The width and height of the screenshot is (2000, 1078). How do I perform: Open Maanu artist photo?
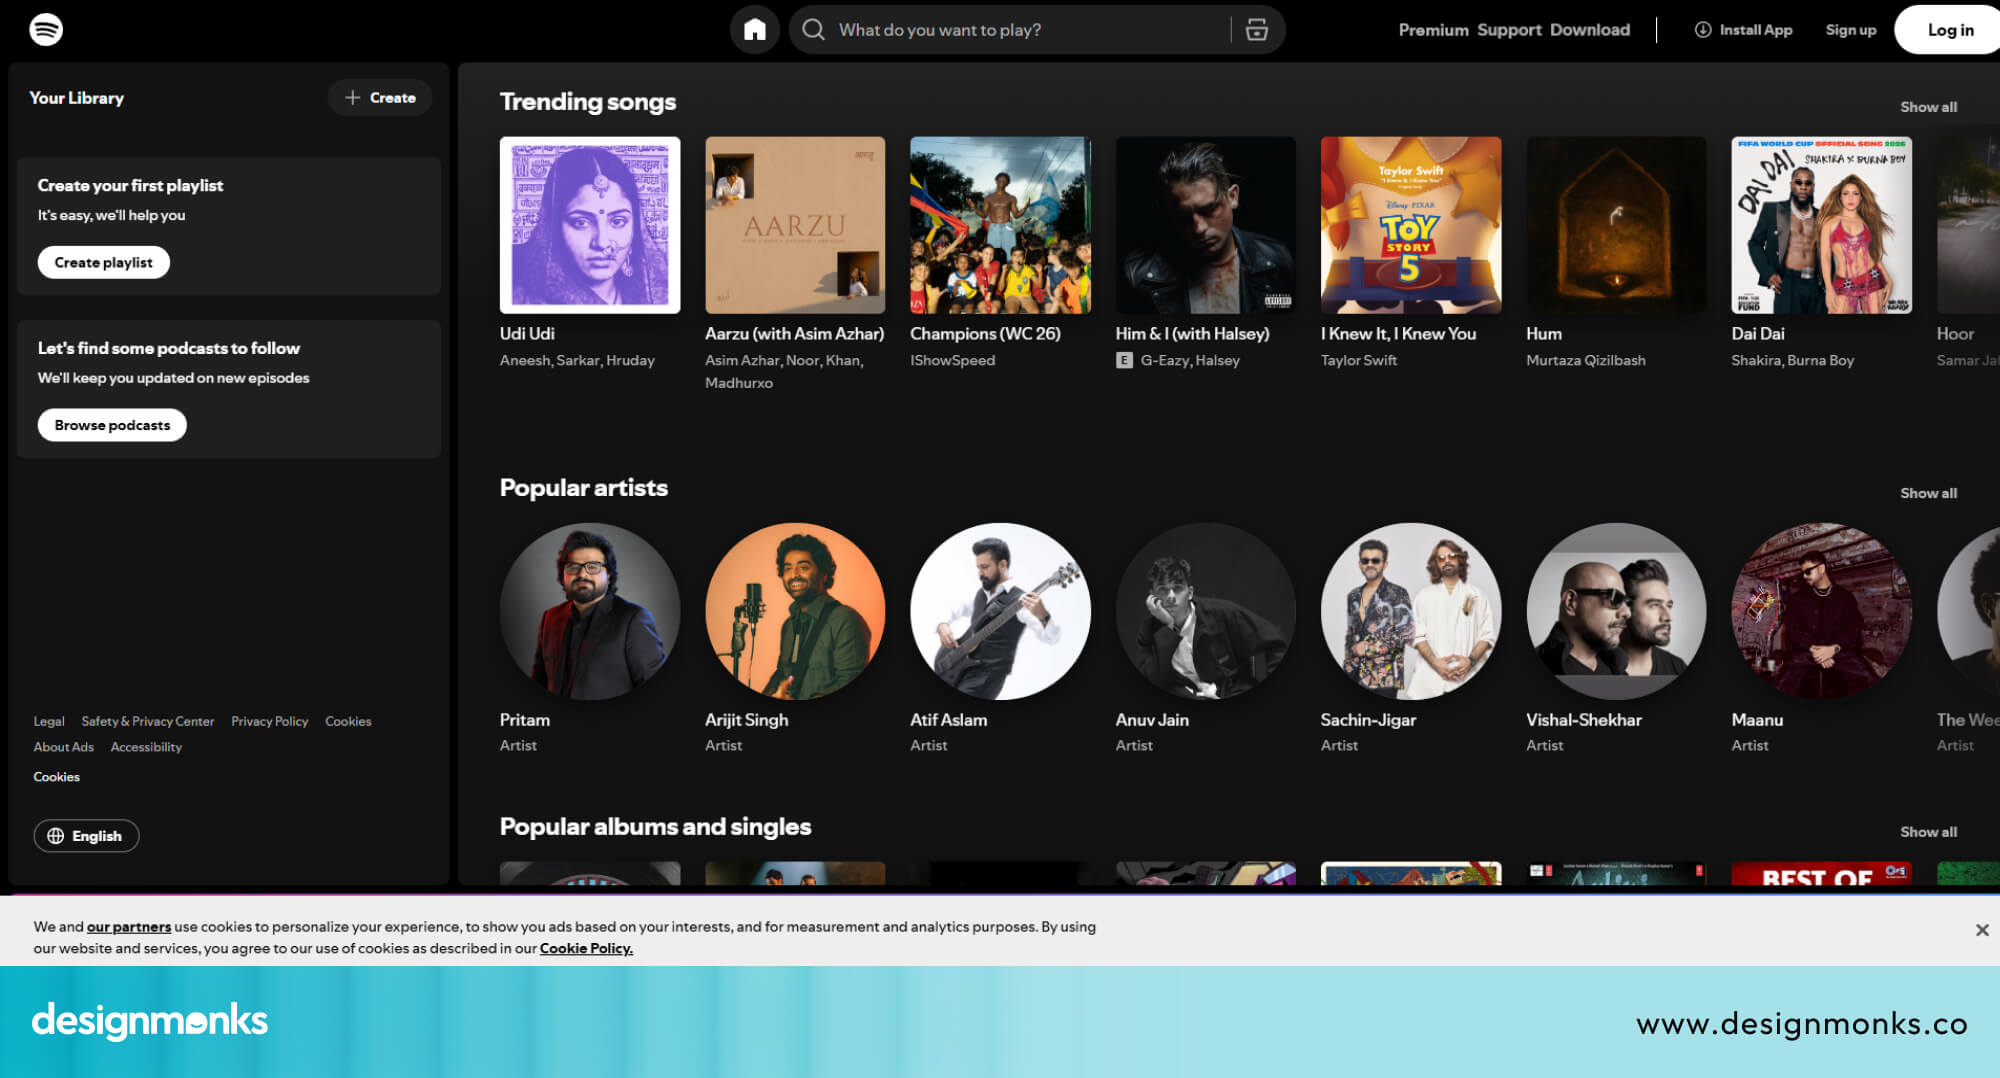(x=1821, y=611)
